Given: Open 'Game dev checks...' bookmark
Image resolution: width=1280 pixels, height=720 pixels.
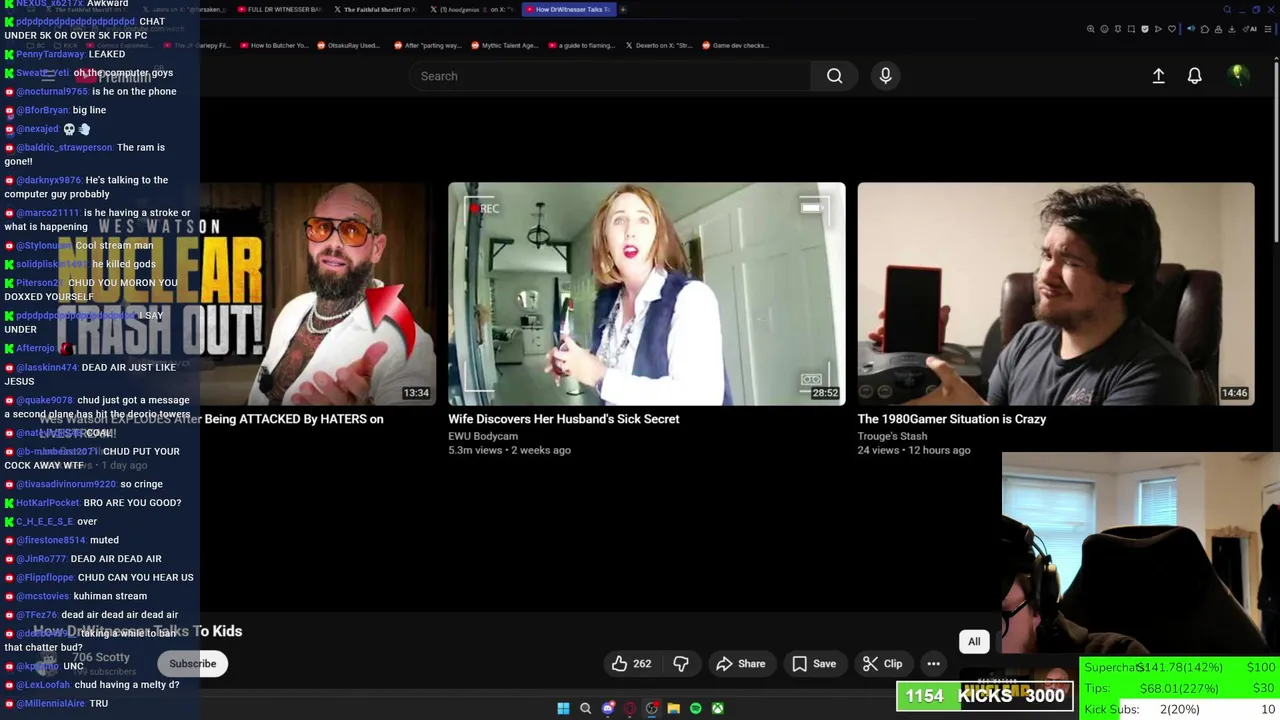Looking at the screenshot, I should click(735, 45).
